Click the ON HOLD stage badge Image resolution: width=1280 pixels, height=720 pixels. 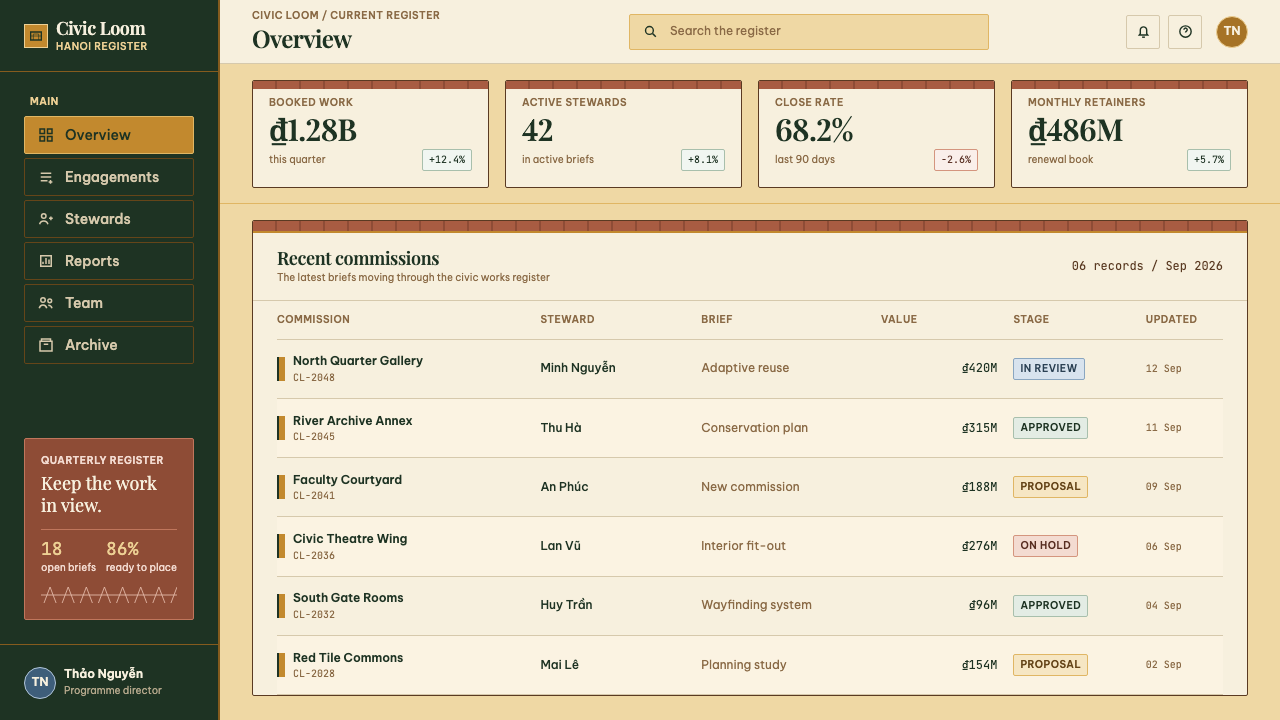pyautogui.click(x=1045, y=546)
